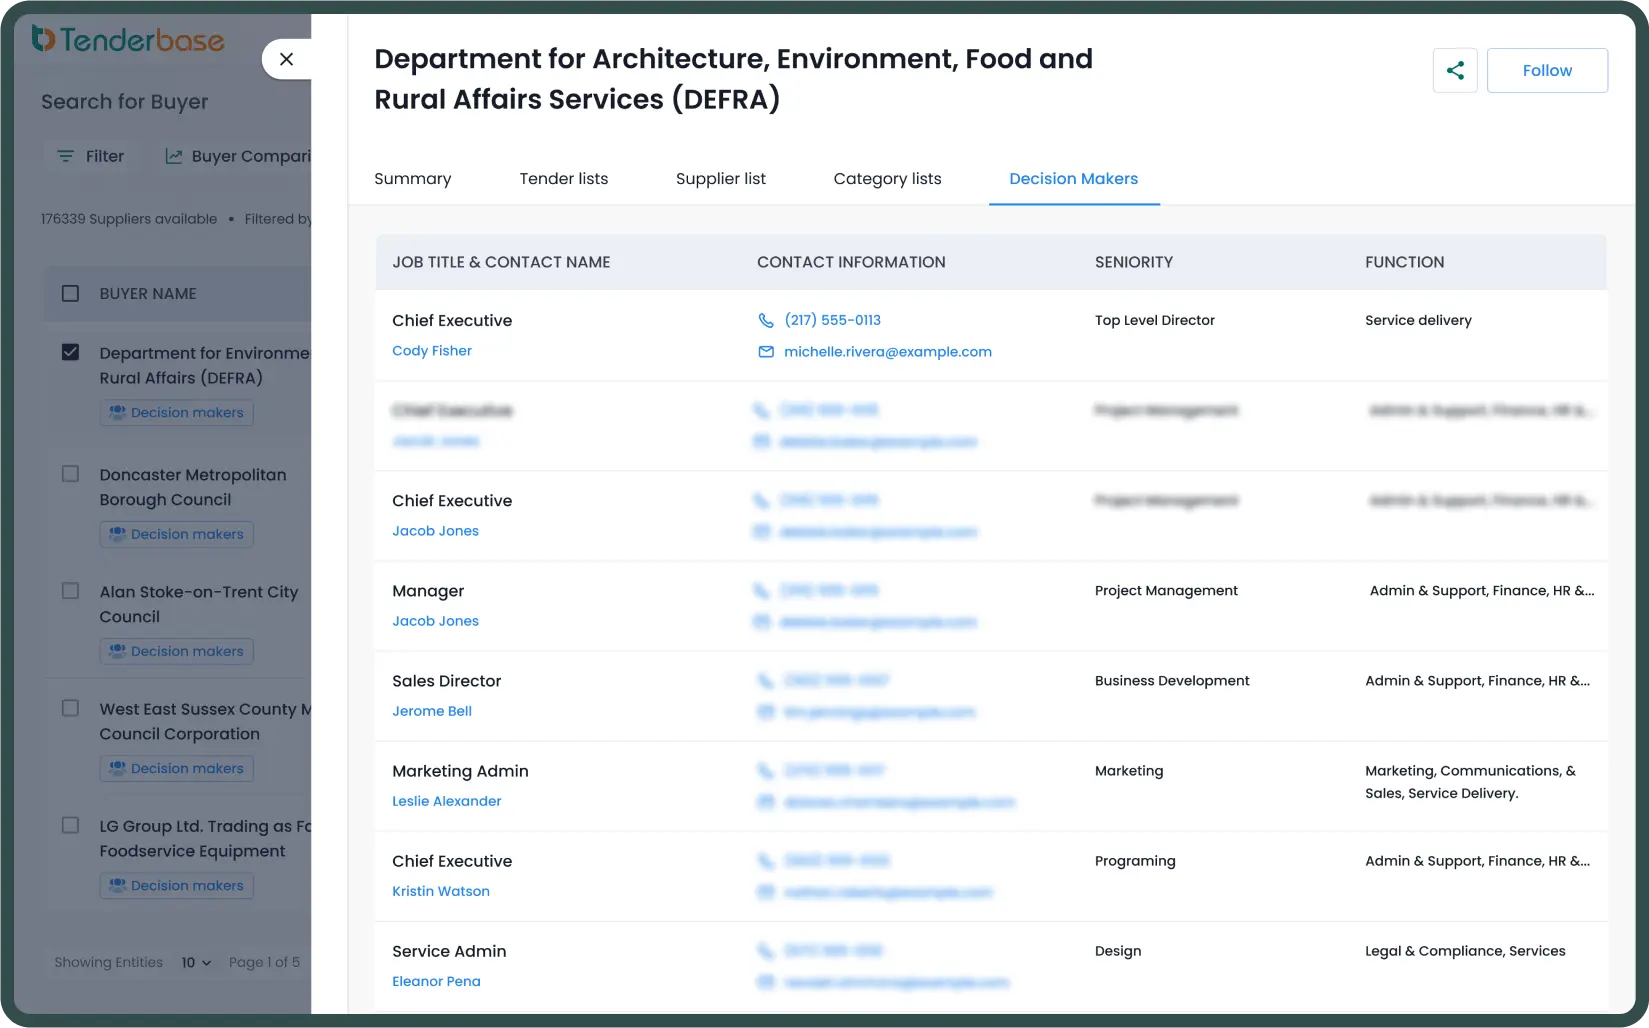Click the Filter icon button
This screenshot has width=1649, height=1028.
[66, 156]
